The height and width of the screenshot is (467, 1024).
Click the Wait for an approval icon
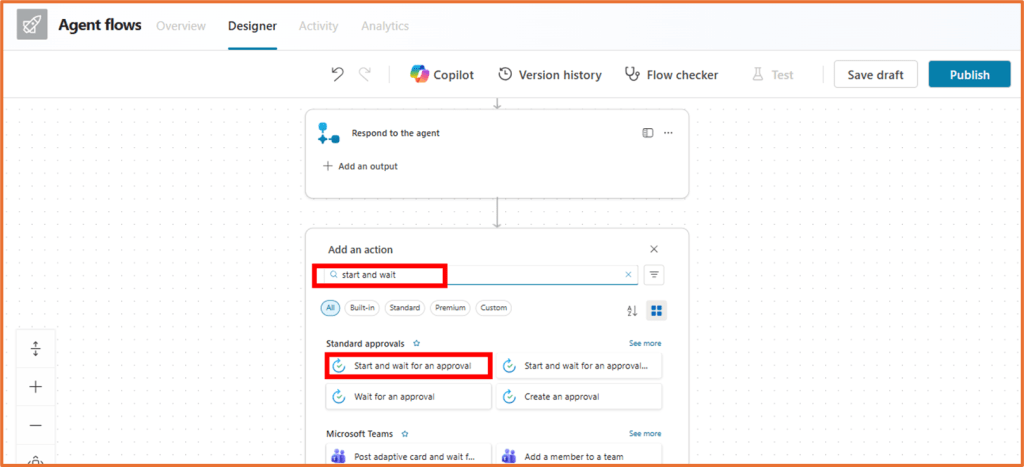pyautogui.click(x=338, y=396)
